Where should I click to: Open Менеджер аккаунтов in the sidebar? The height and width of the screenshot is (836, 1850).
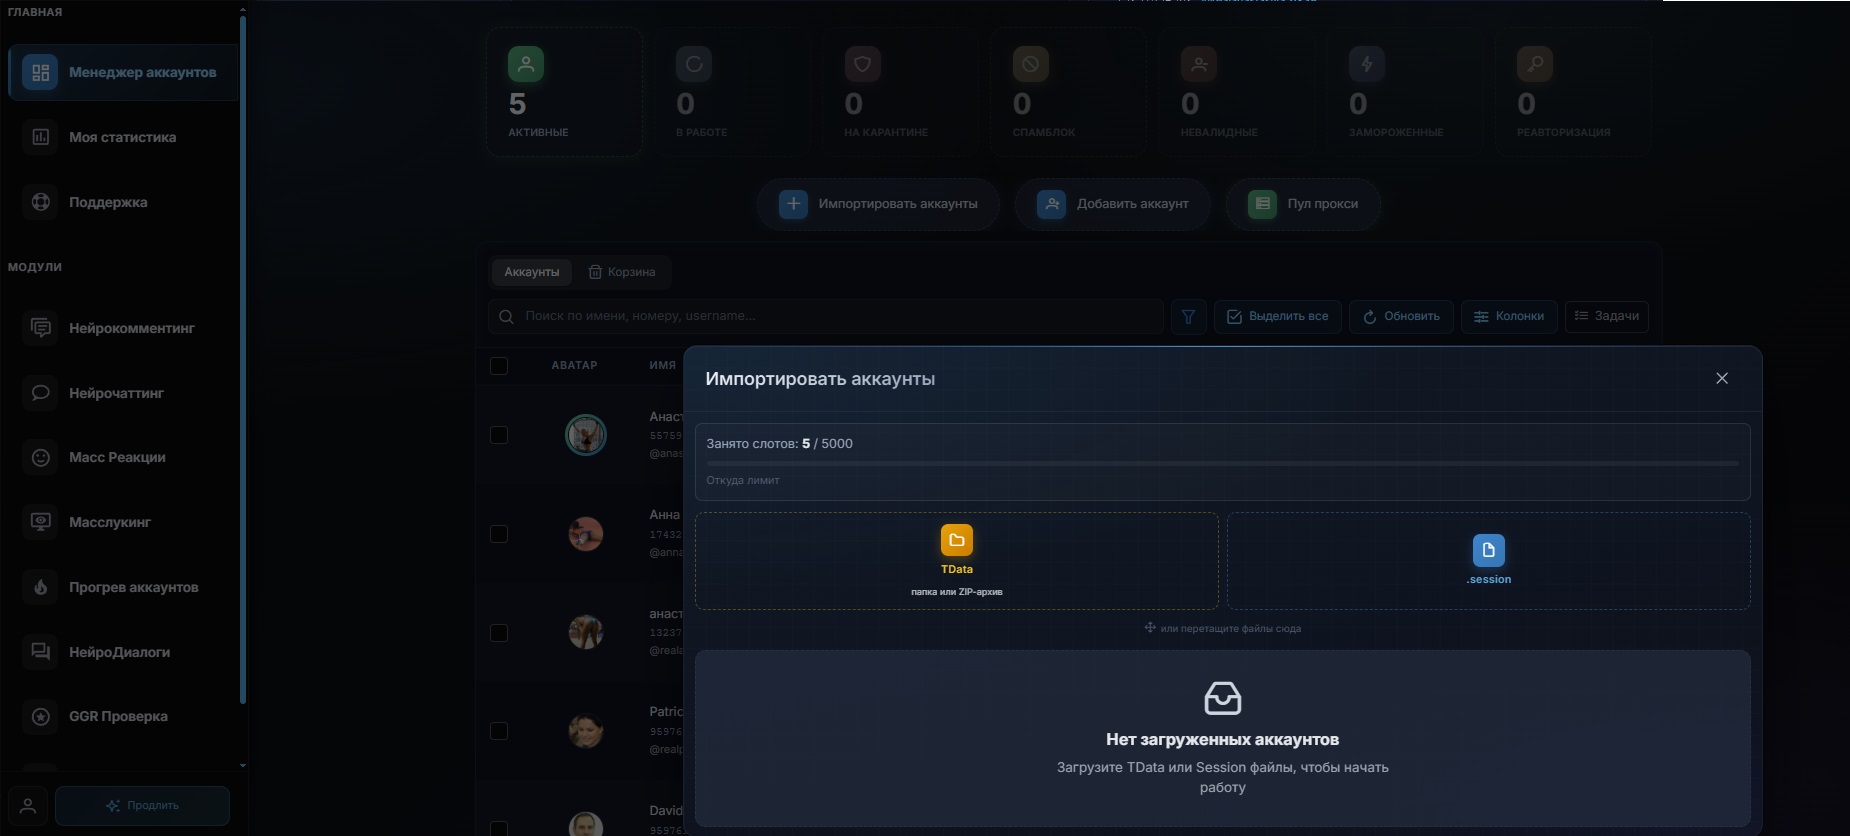pos(123,72)
